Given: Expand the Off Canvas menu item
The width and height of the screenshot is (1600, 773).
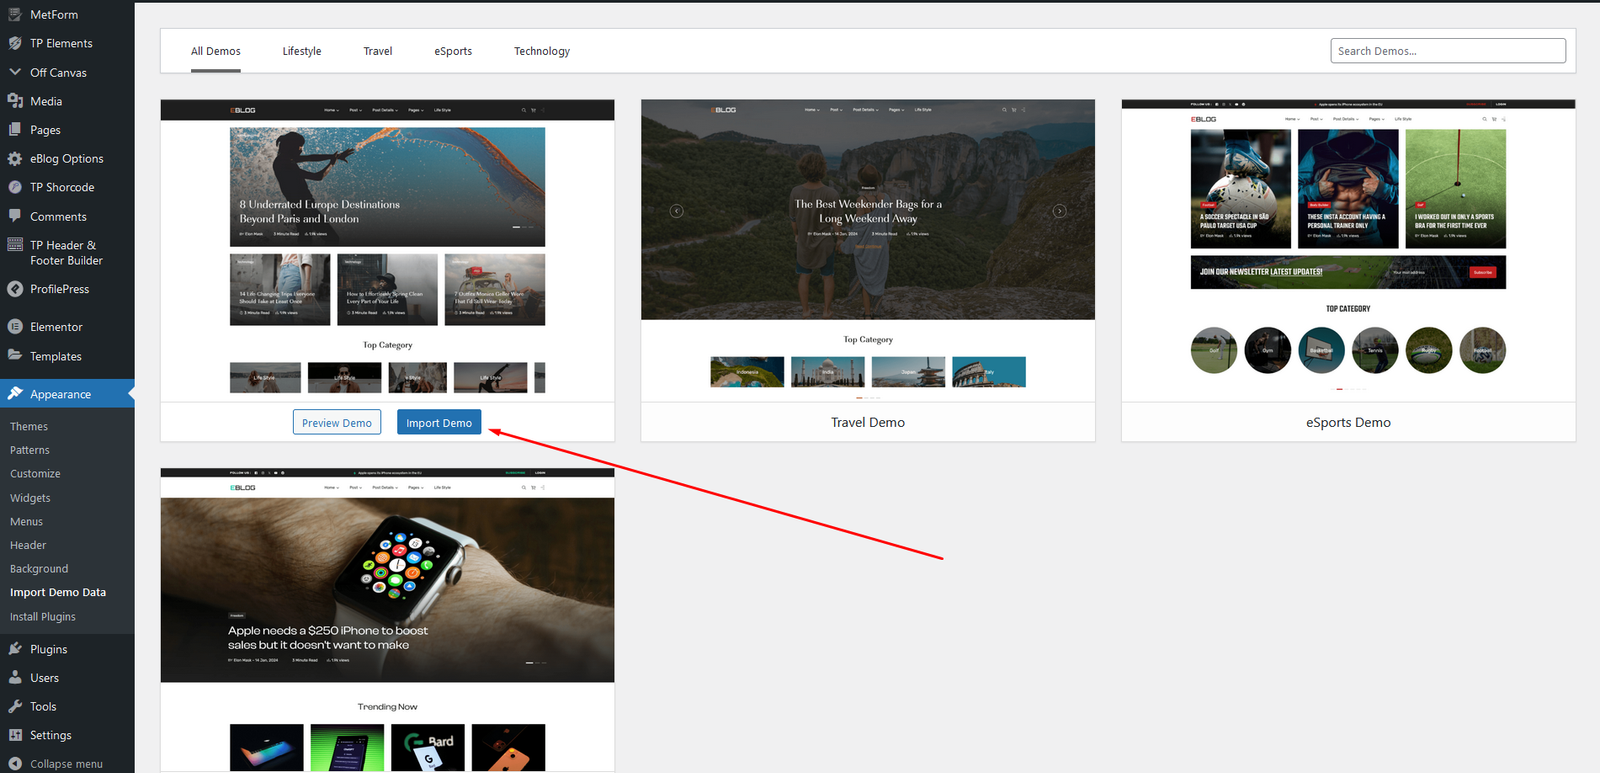Looking at the screenshot, I should [57, 73].
